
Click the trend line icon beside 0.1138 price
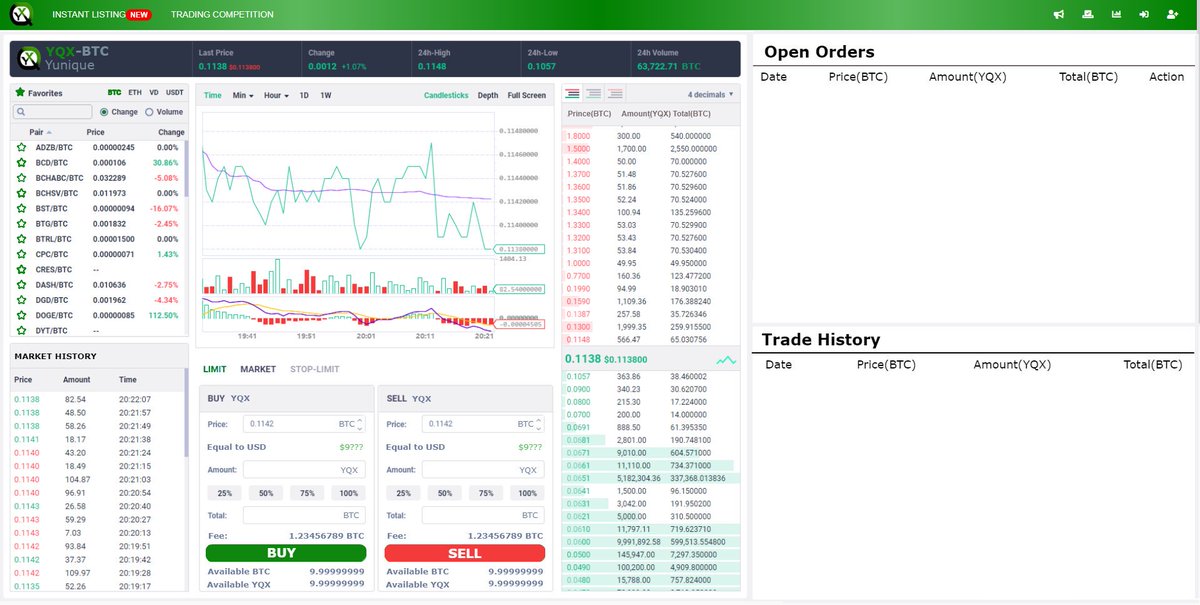(x=726, y=360)
